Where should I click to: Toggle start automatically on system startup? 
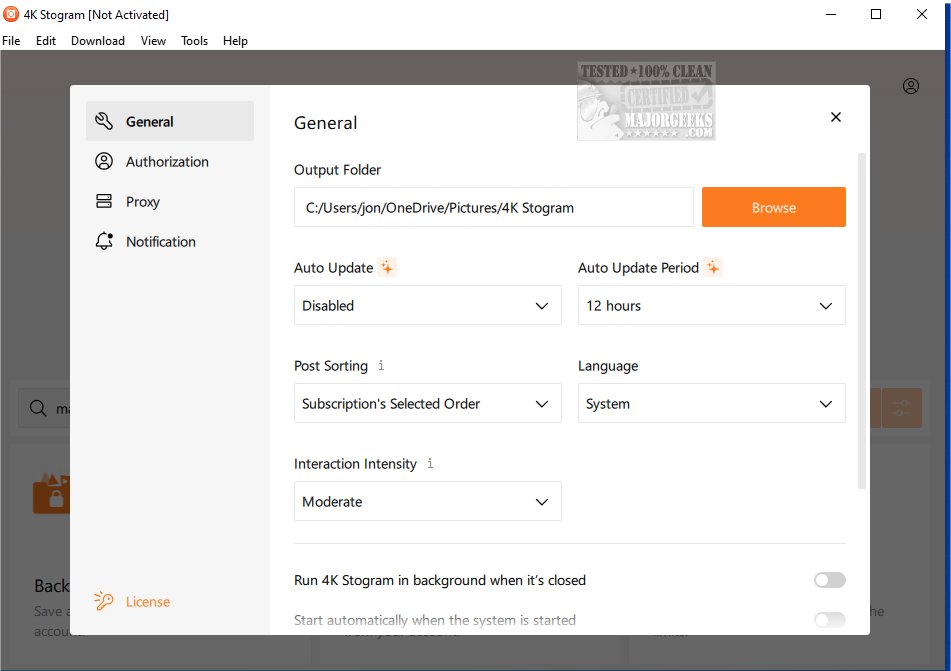click(x=829, y=620)
